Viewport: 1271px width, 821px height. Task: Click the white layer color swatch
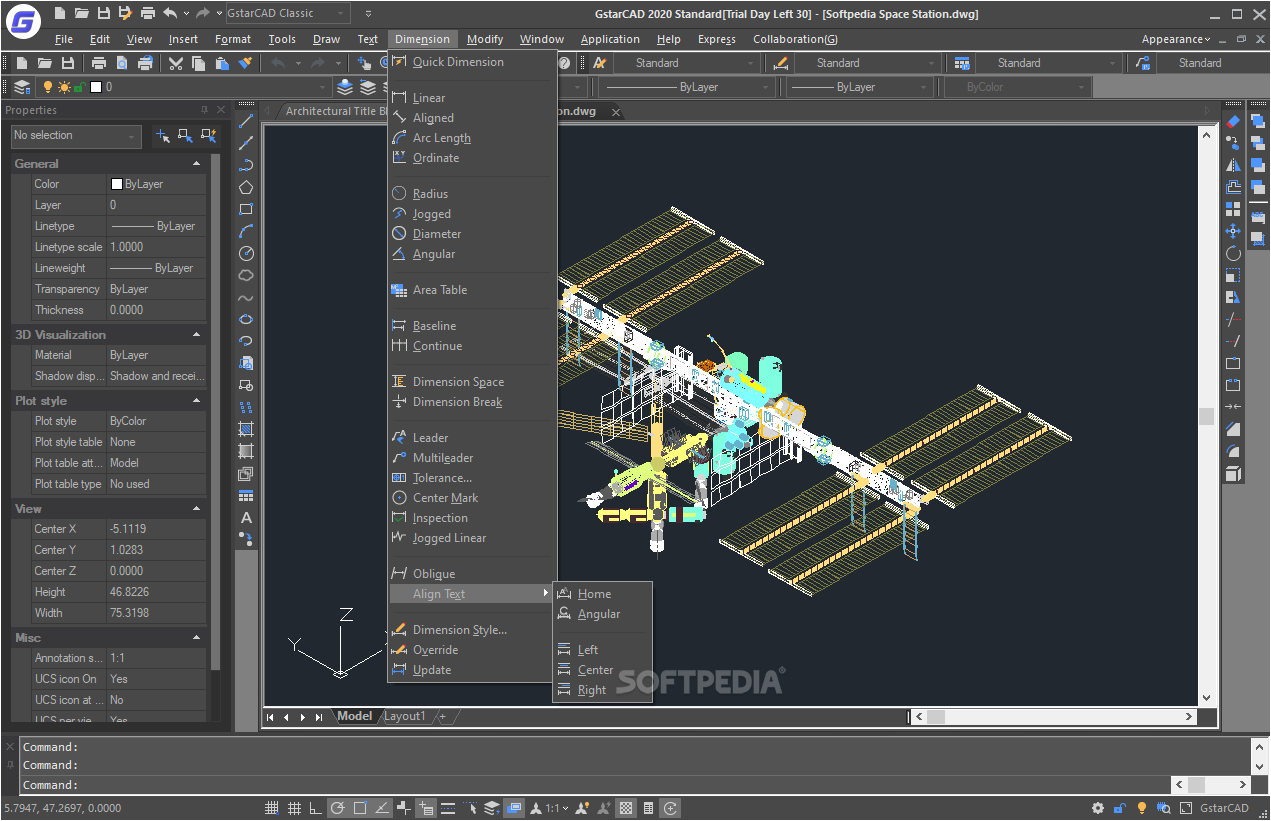[96, 87]
